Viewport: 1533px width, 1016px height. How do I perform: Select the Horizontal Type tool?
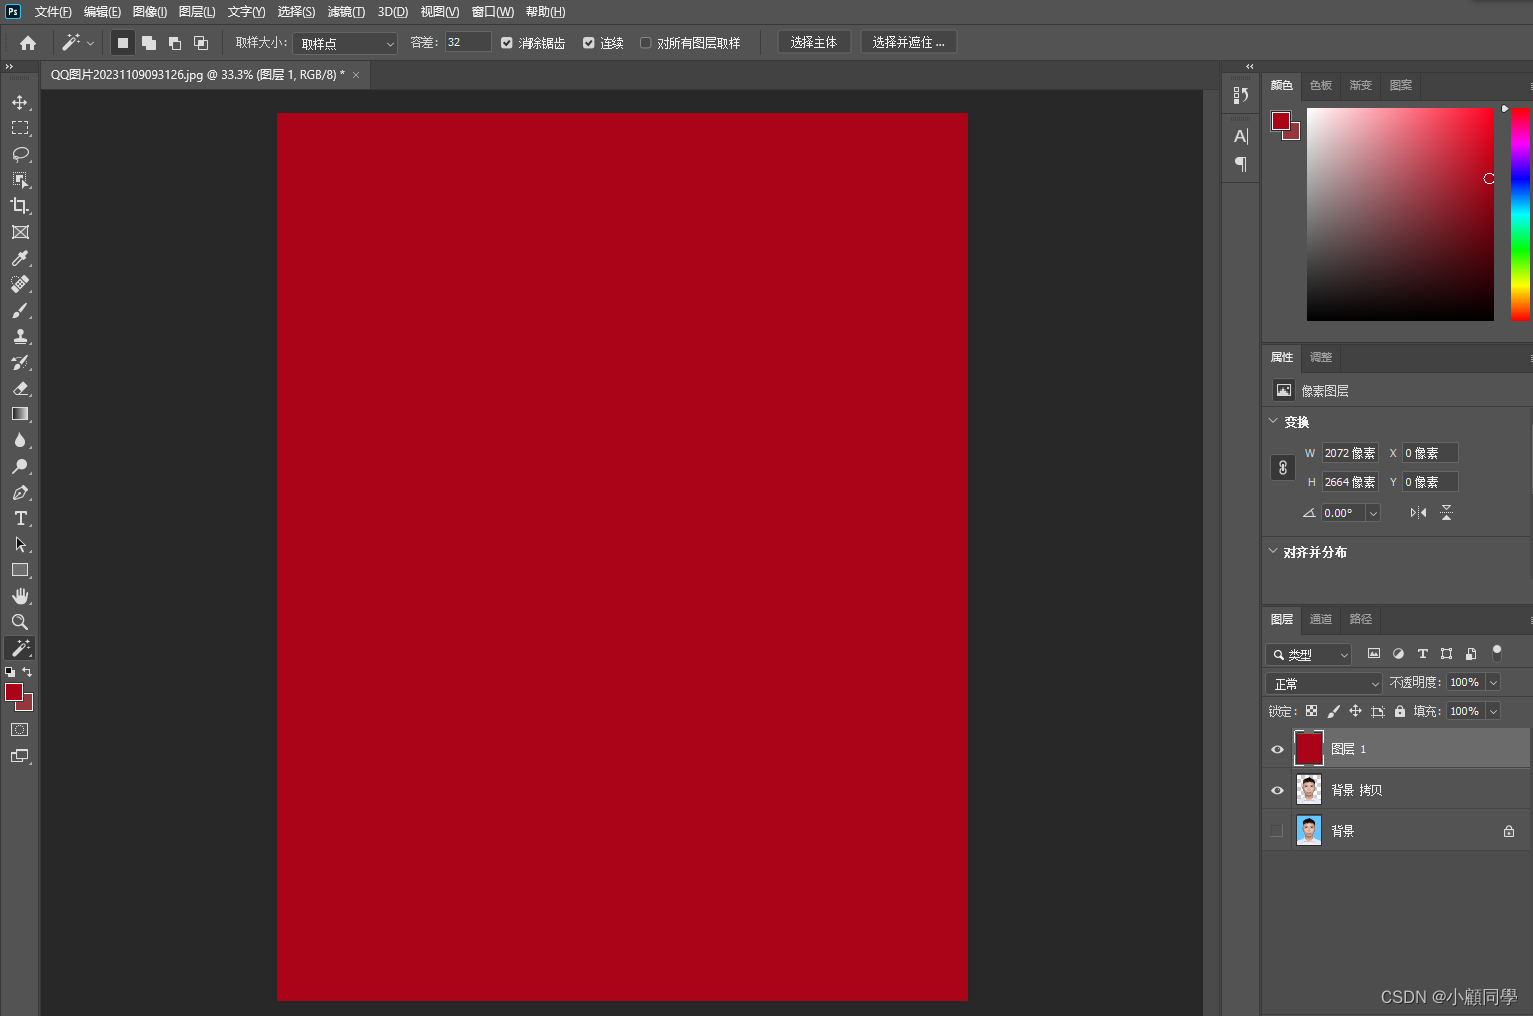pyautogui.click(x=20, y=518)
